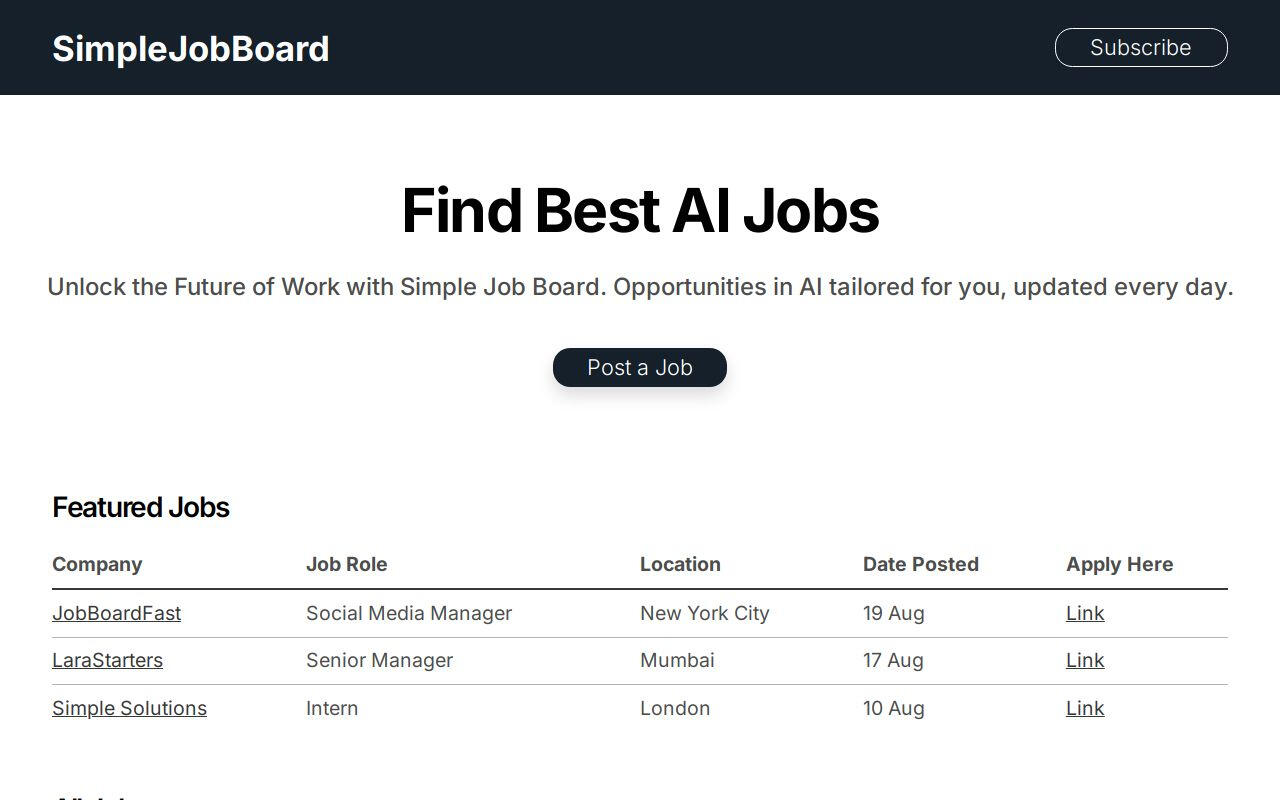Select the Social Media Manager role cell
Image resolution: width=1280 pixels, height=800 pixels.
coord(409,613)
